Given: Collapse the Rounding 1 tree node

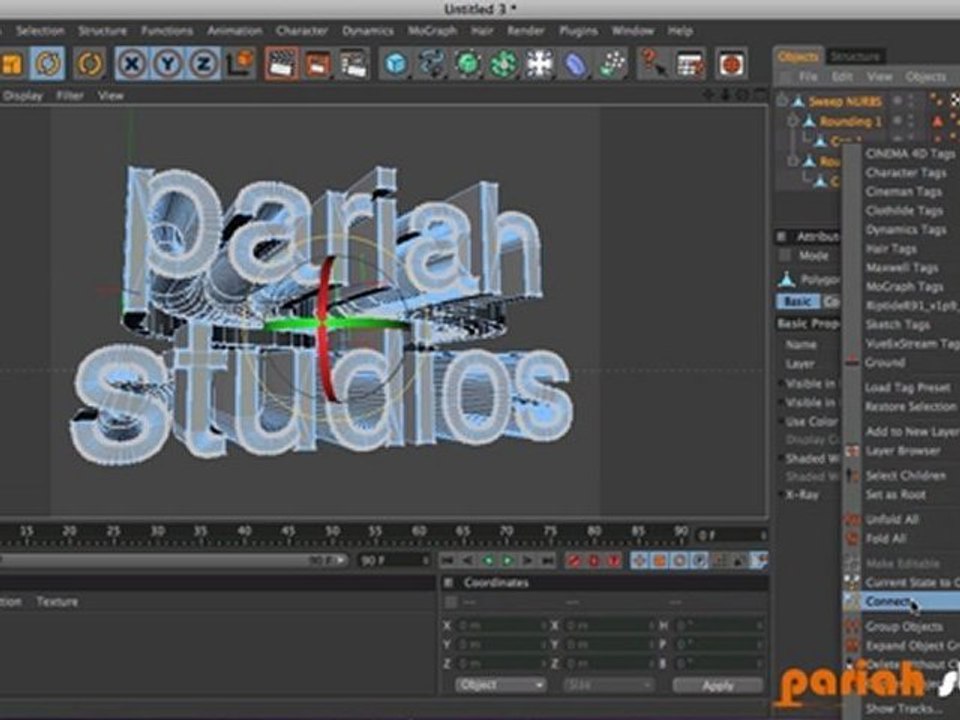Looking at the screenshot, I should [x=792, y=121].
